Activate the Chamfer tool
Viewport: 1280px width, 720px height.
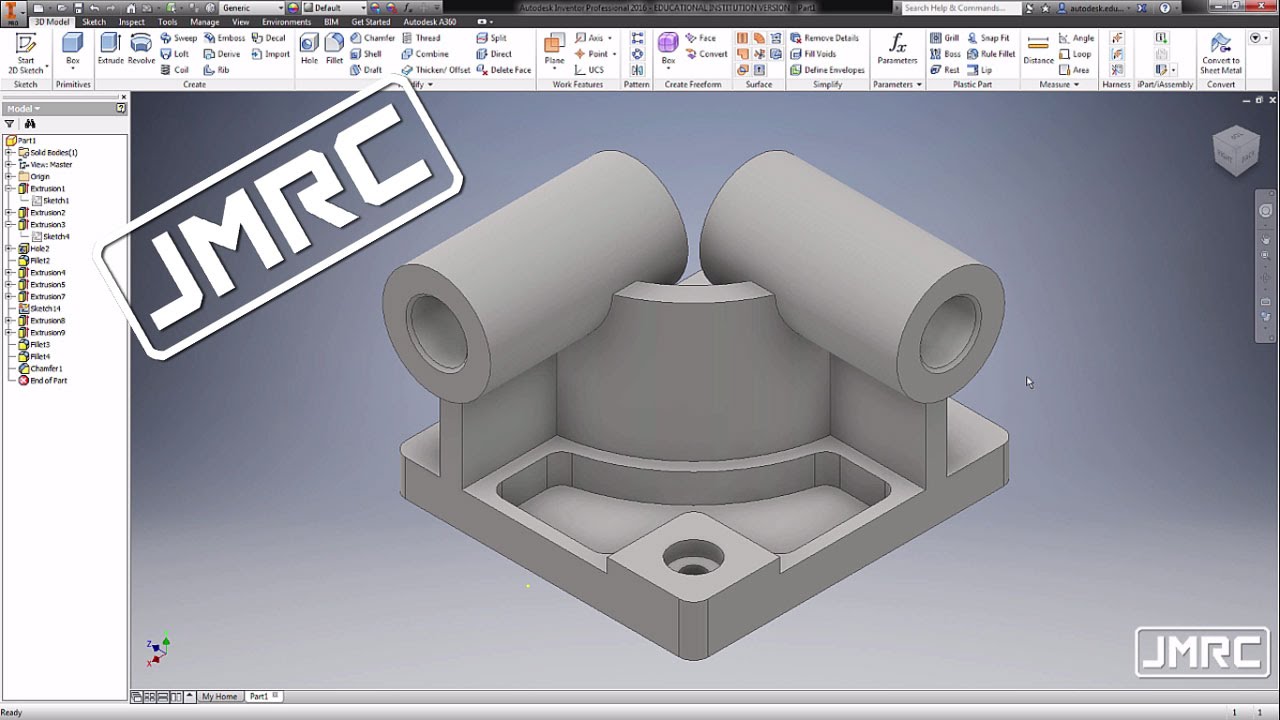[372, 38]
